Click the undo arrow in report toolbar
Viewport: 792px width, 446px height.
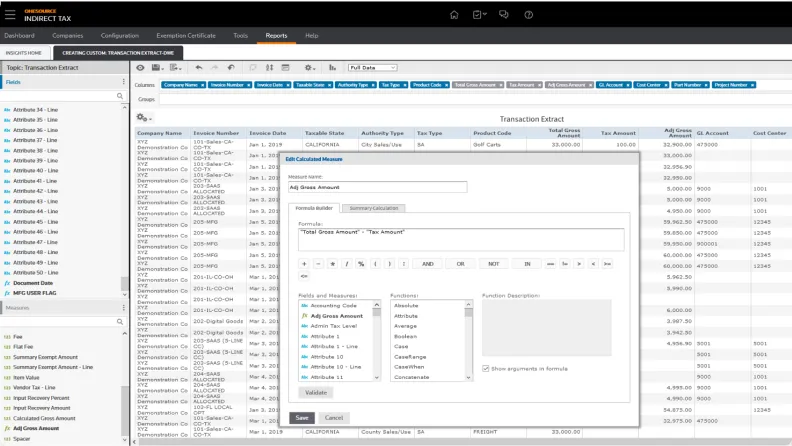[199, 67]
